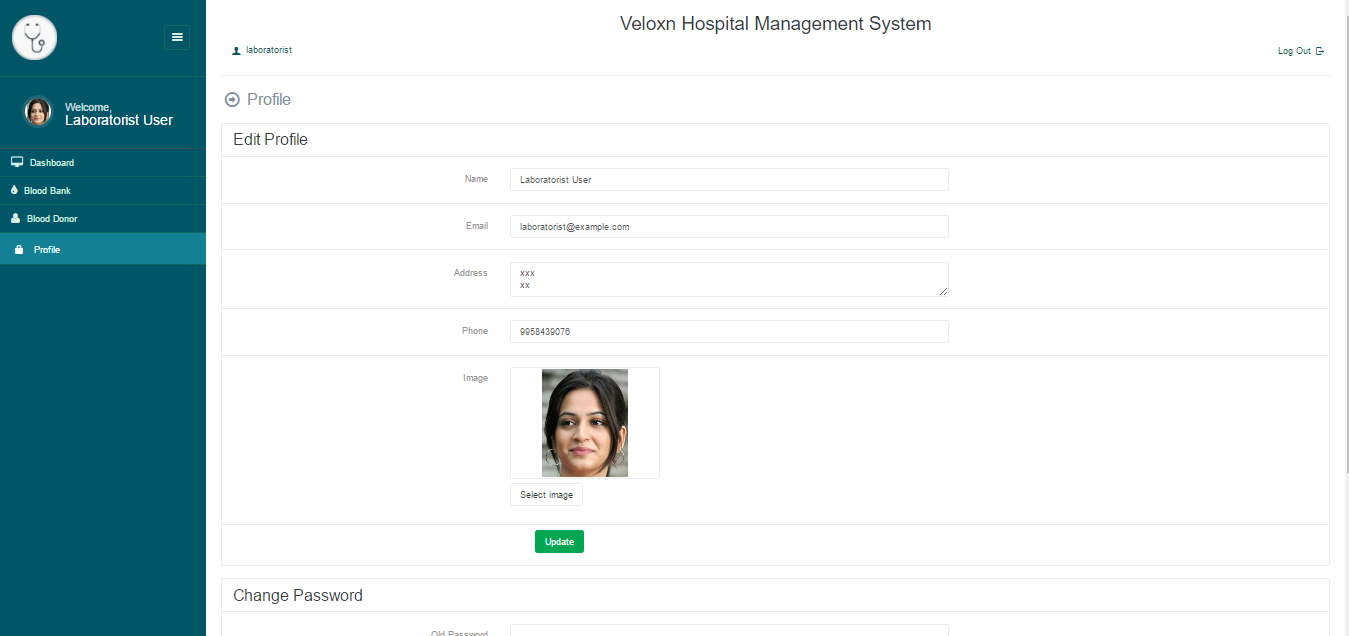This screenshot has width=1349, height=636.
Task: Click the Blood Donor person icon
Action: pyautogui.click(x=15, y=218)
